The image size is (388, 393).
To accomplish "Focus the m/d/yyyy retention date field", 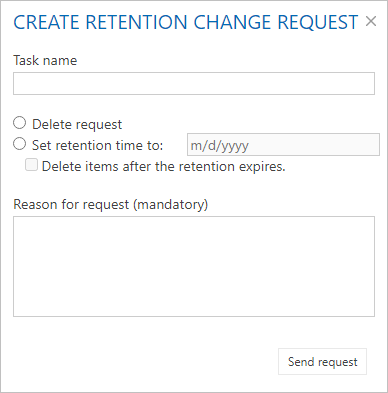I will click(x=283, y=145).
